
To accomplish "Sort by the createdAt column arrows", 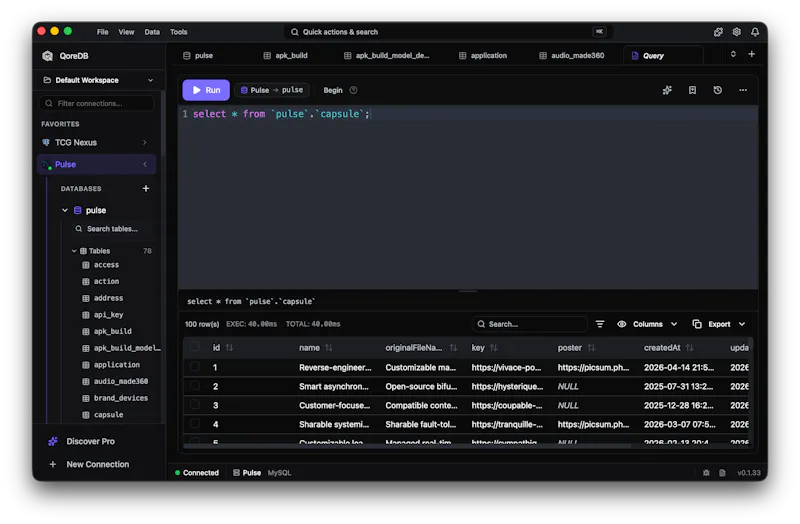I will pyautogui.click(x=690, y=348).
